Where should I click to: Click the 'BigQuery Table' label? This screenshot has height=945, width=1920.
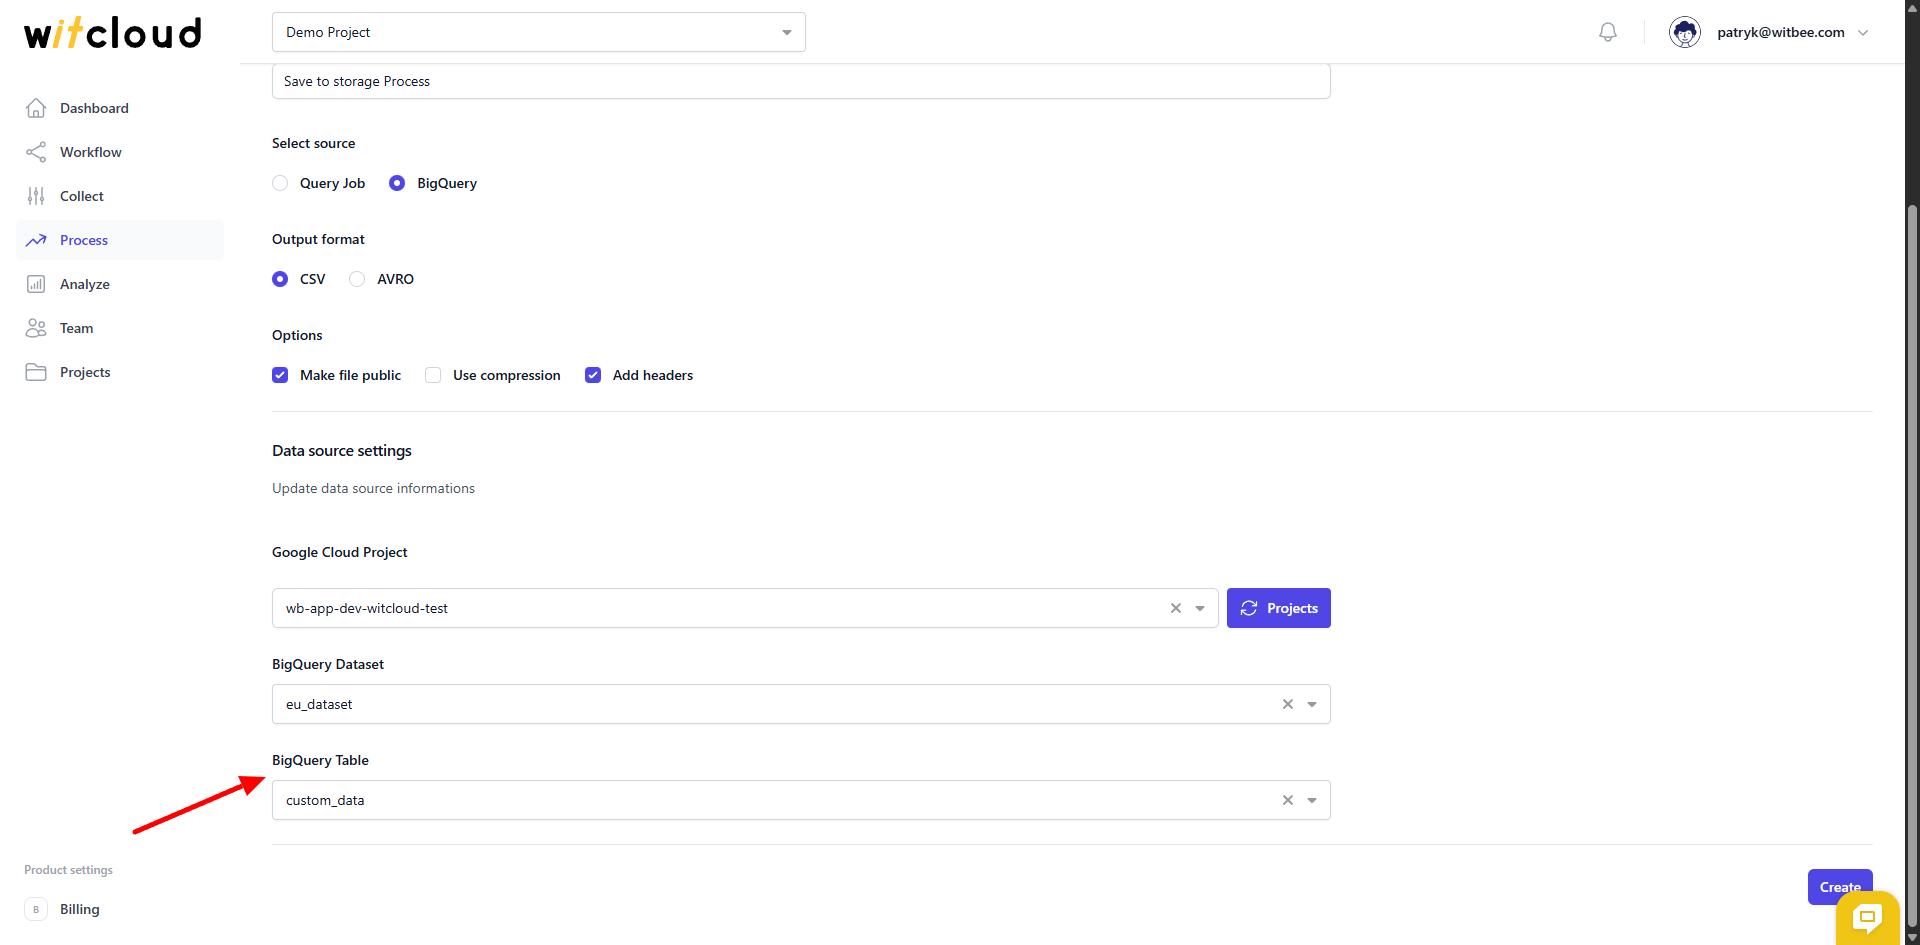320,760
